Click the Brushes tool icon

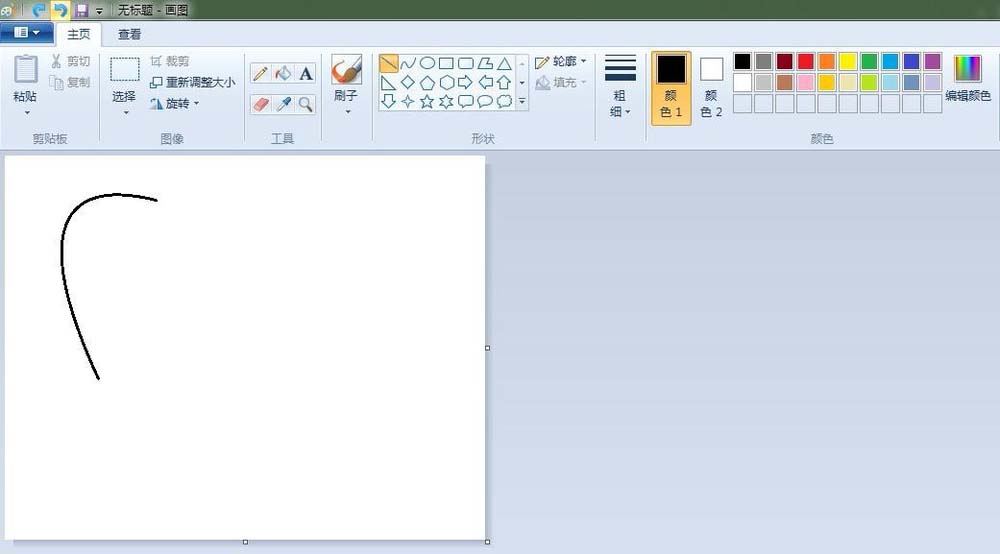click(x=346, y=69)
